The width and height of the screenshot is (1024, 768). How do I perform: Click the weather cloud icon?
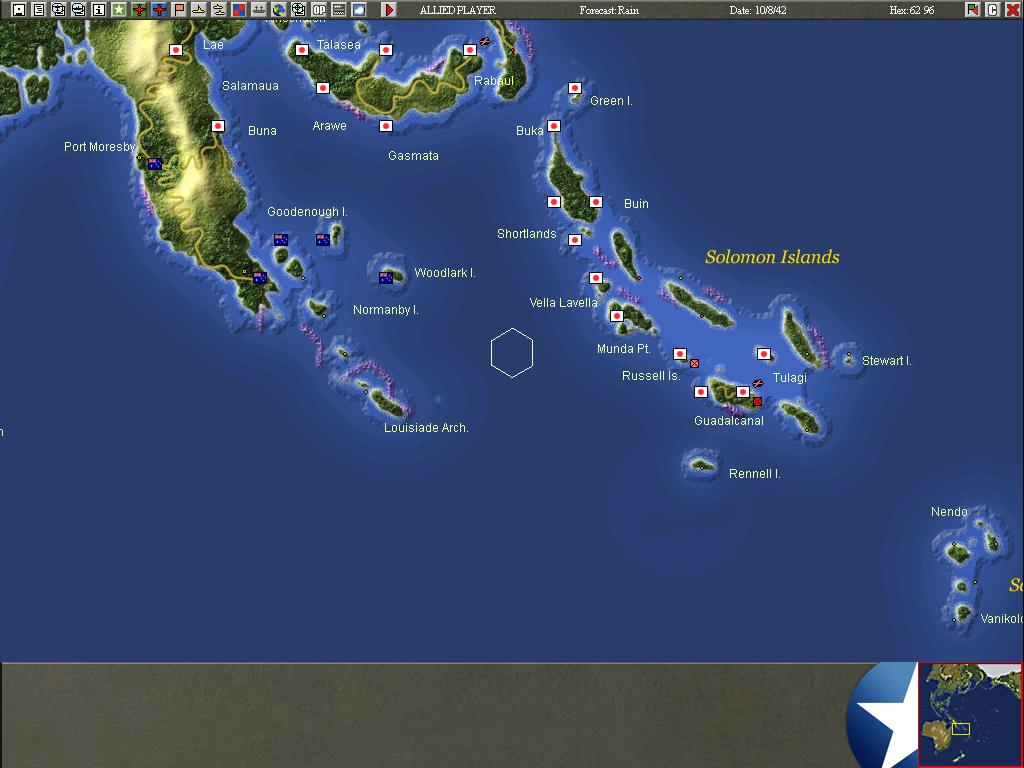(359, 10)
